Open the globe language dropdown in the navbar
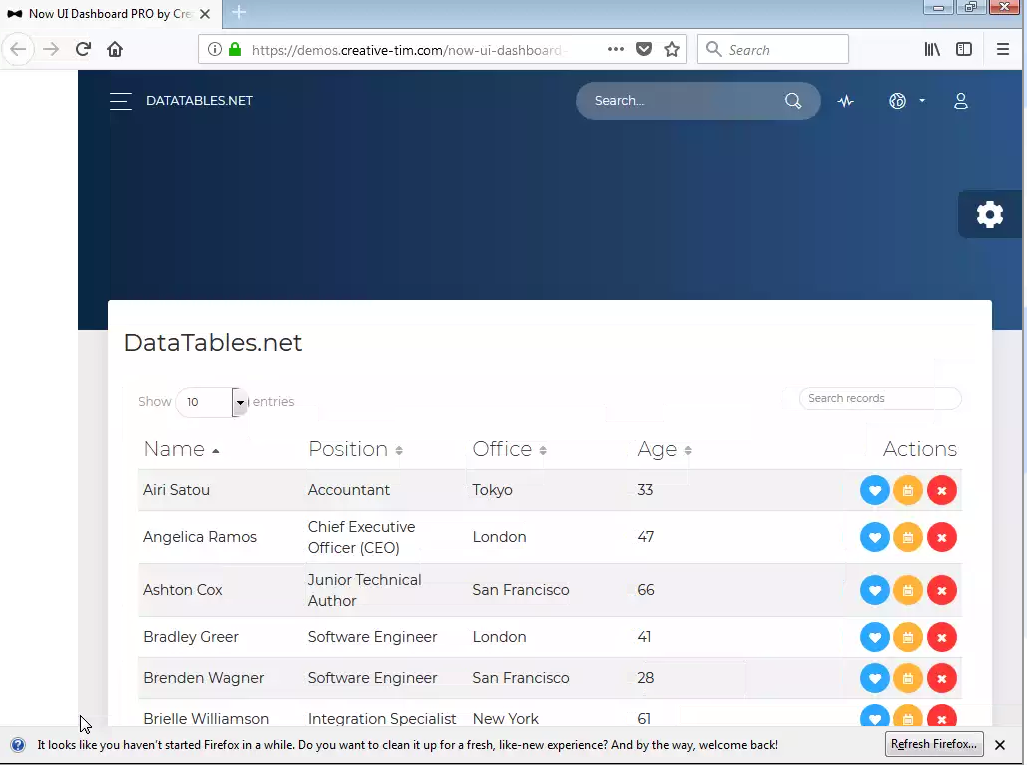This screenshot has width=1027, height=765. (x=898, y=101)
